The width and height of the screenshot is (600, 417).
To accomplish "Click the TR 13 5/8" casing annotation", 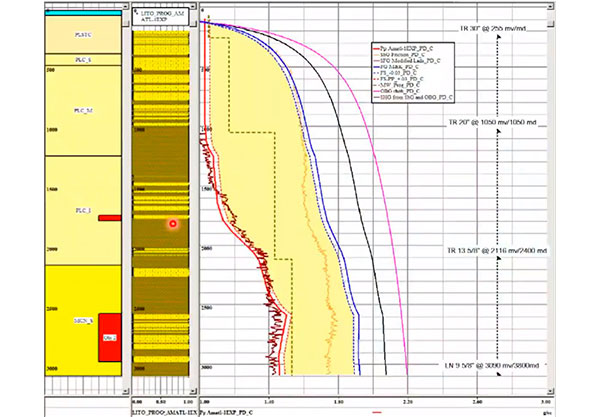I will pyautogui.click(x=497, y=251).
